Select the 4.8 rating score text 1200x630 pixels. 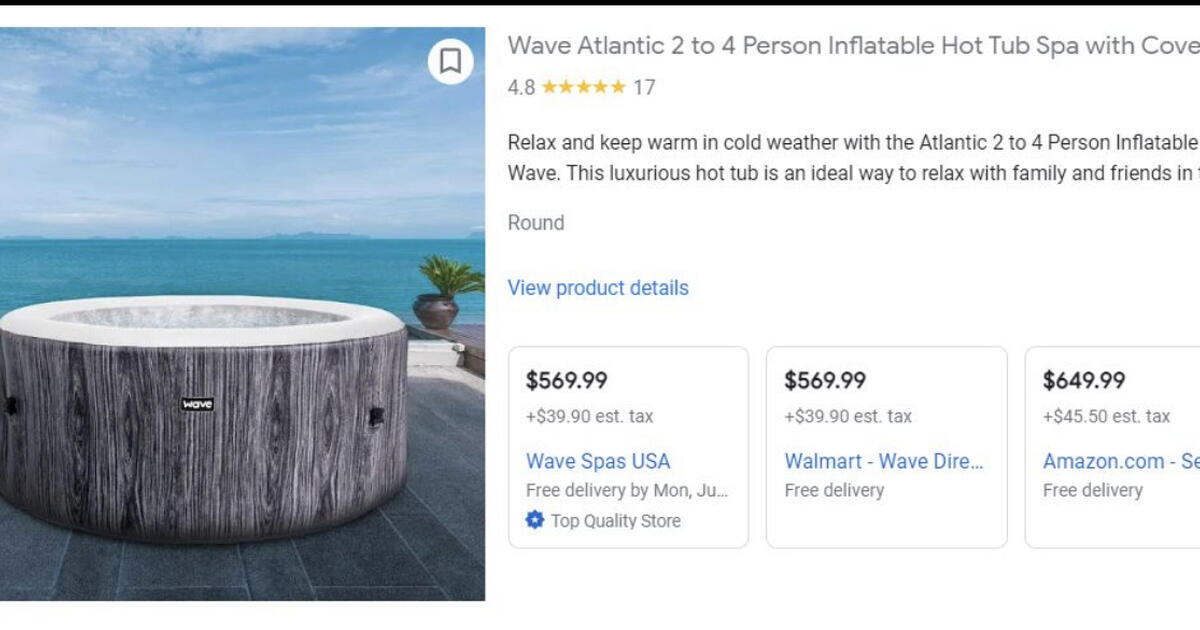(521, 87)
